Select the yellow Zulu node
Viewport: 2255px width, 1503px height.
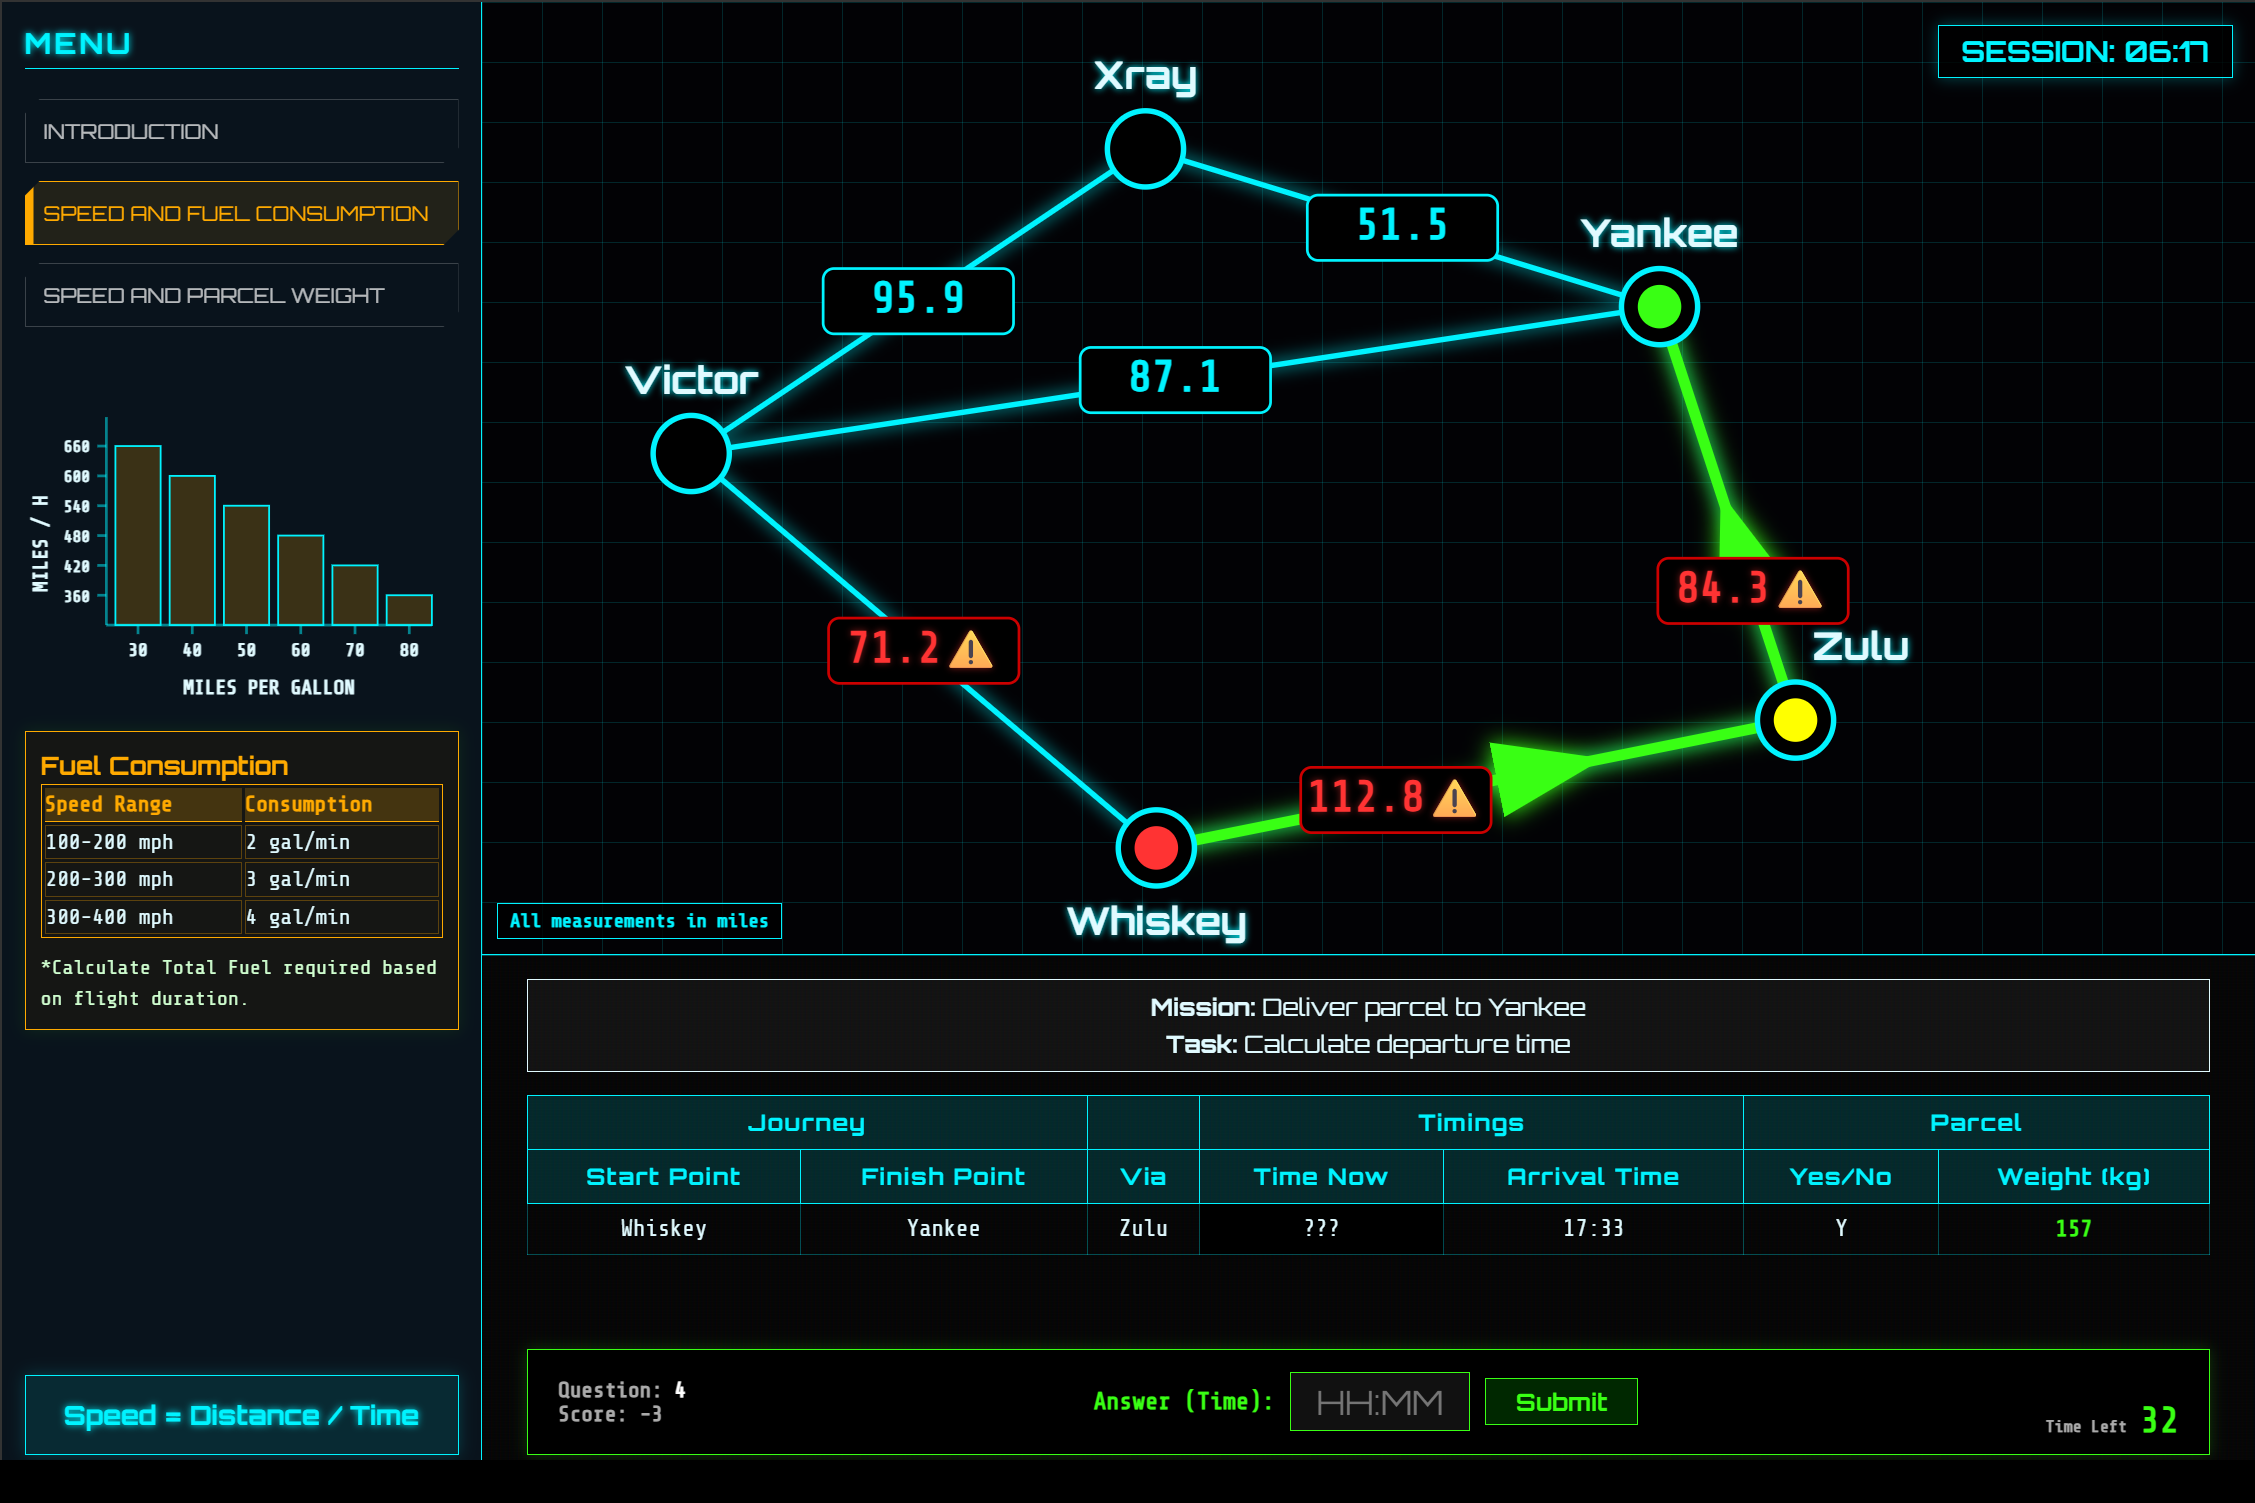(x=1795, y=720)
